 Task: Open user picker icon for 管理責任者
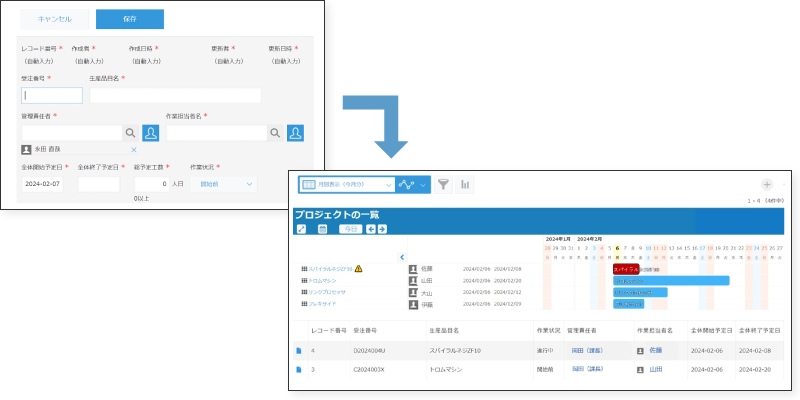point(151,133)
